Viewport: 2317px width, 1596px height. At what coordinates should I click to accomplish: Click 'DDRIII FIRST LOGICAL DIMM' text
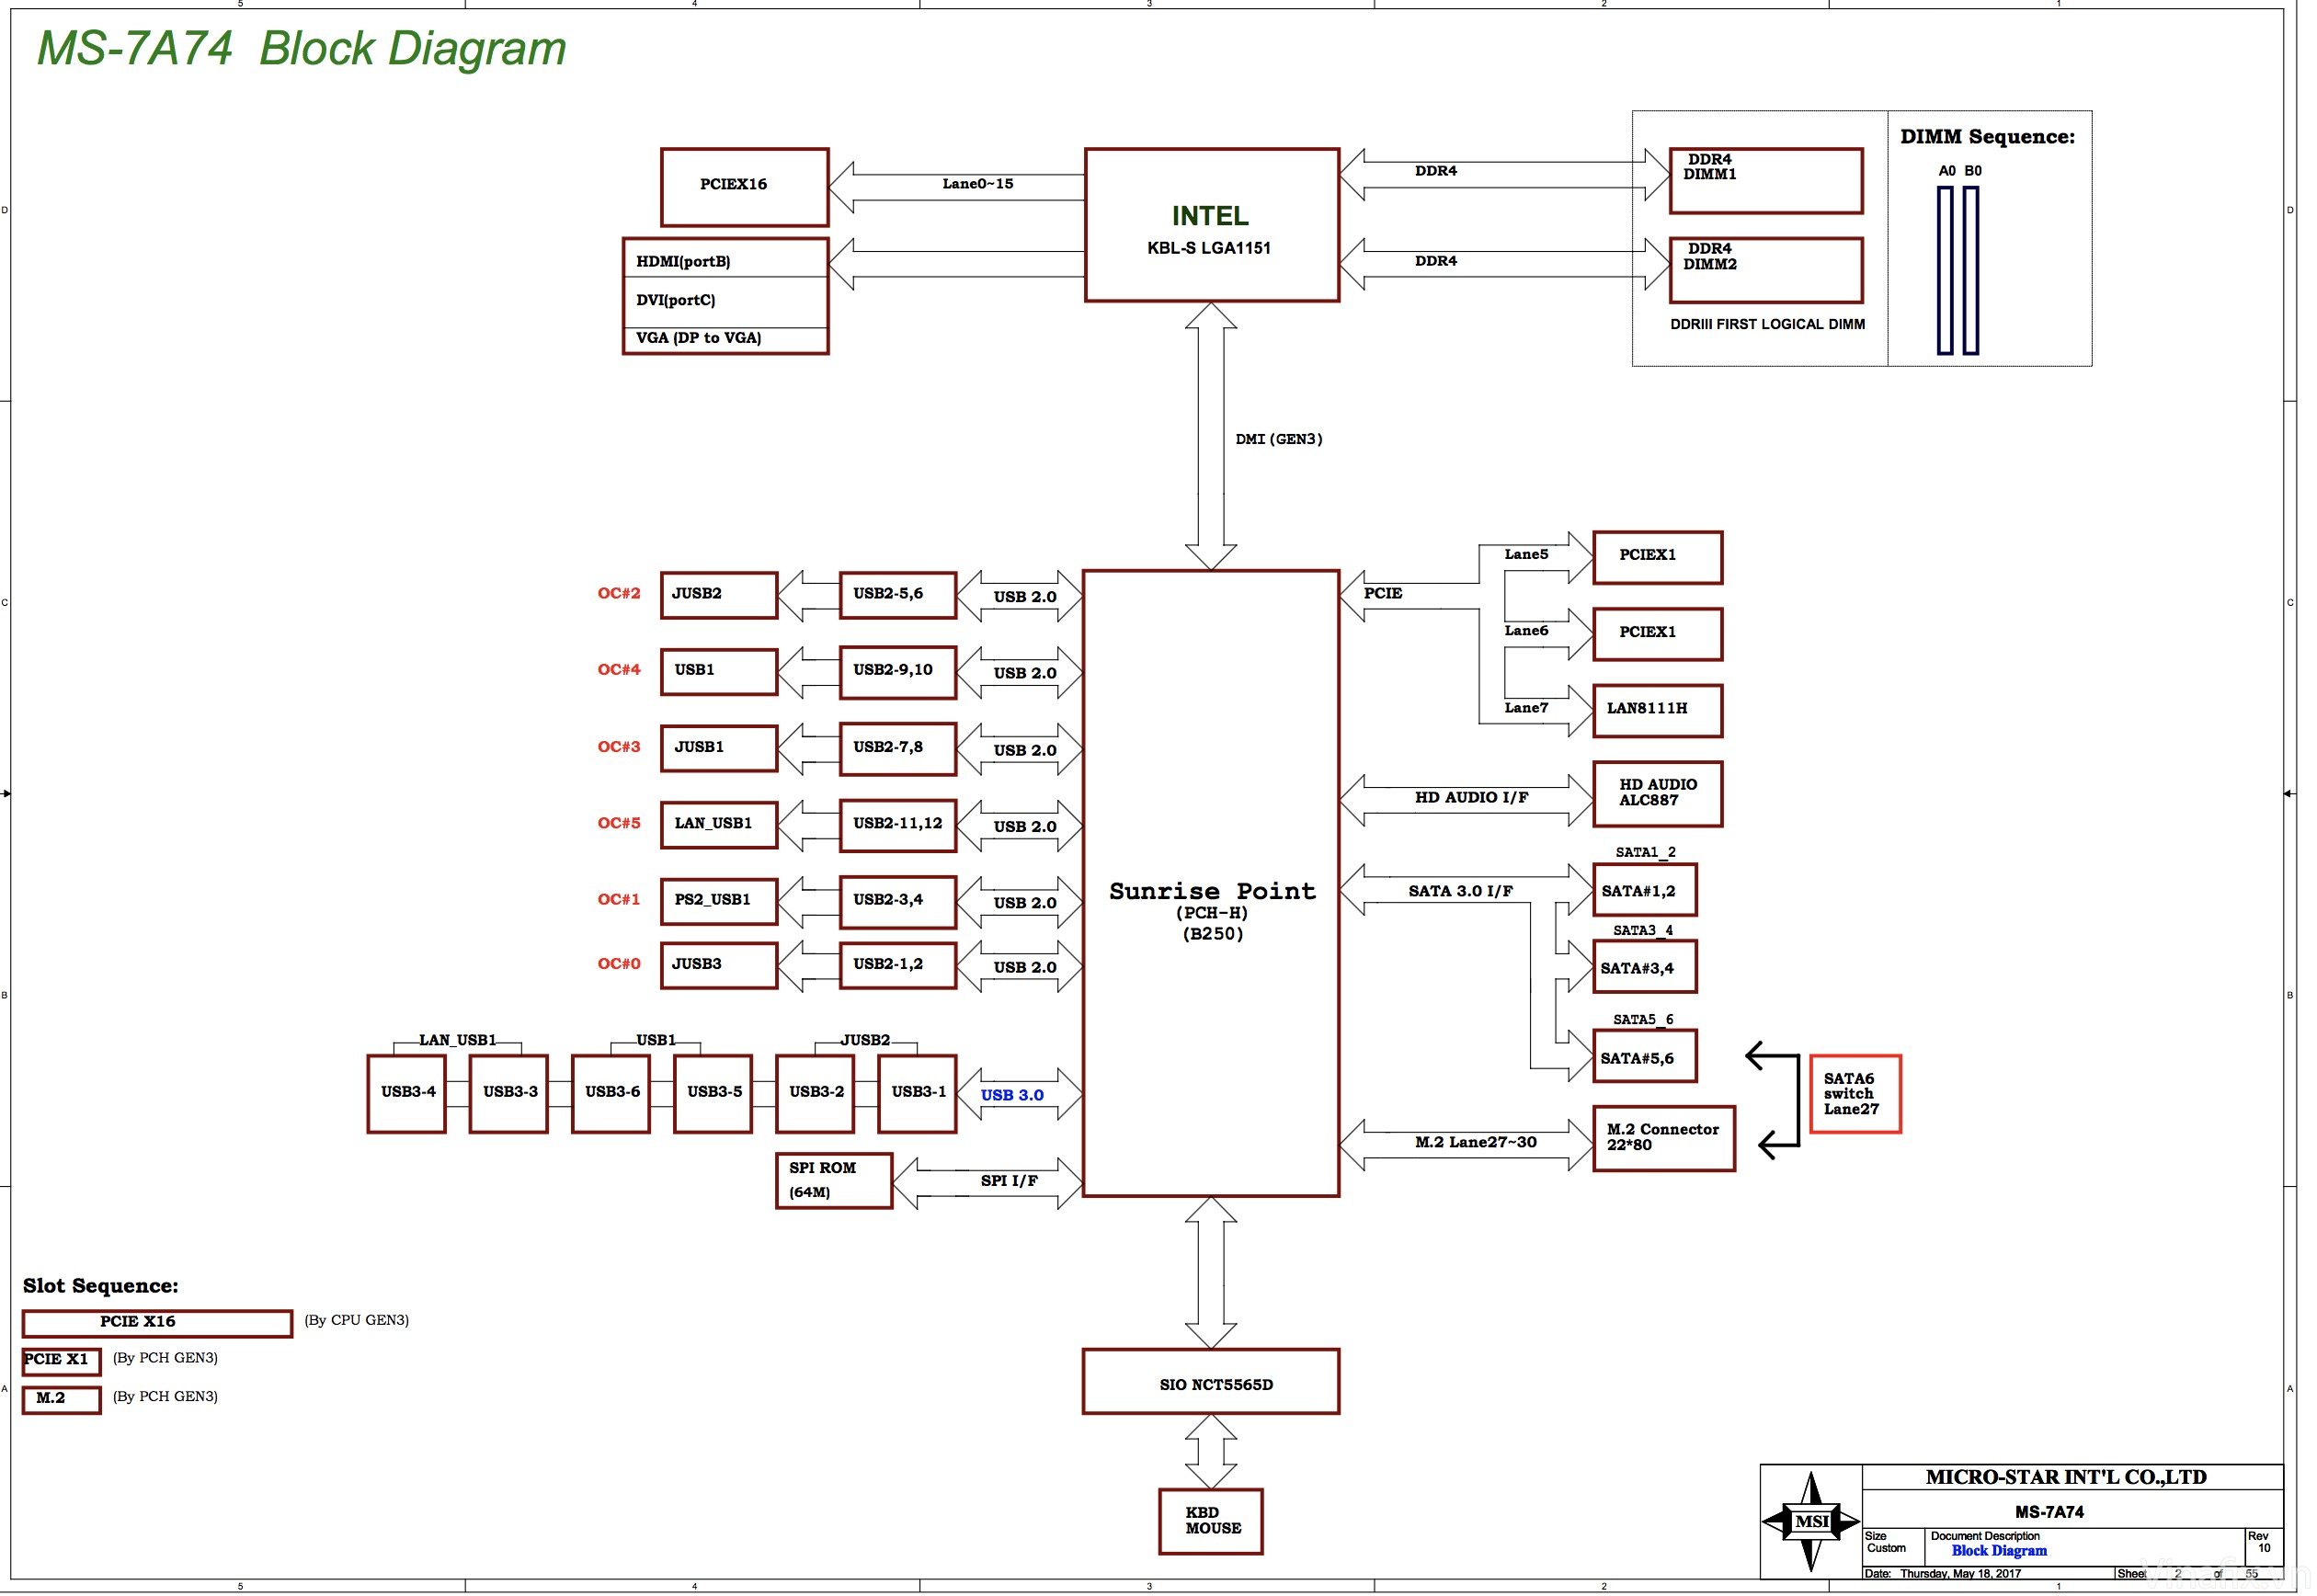tap(1767, 324)
